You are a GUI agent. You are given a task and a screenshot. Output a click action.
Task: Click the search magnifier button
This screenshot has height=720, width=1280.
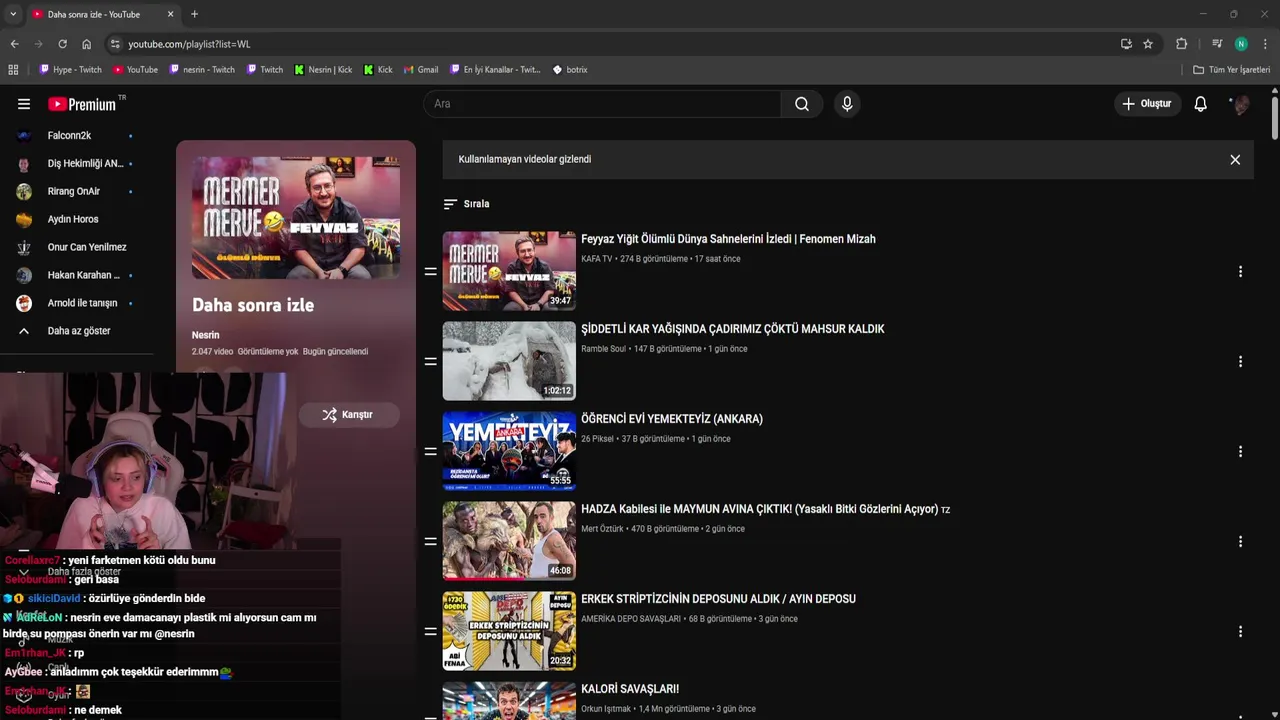tap(802, 104)
